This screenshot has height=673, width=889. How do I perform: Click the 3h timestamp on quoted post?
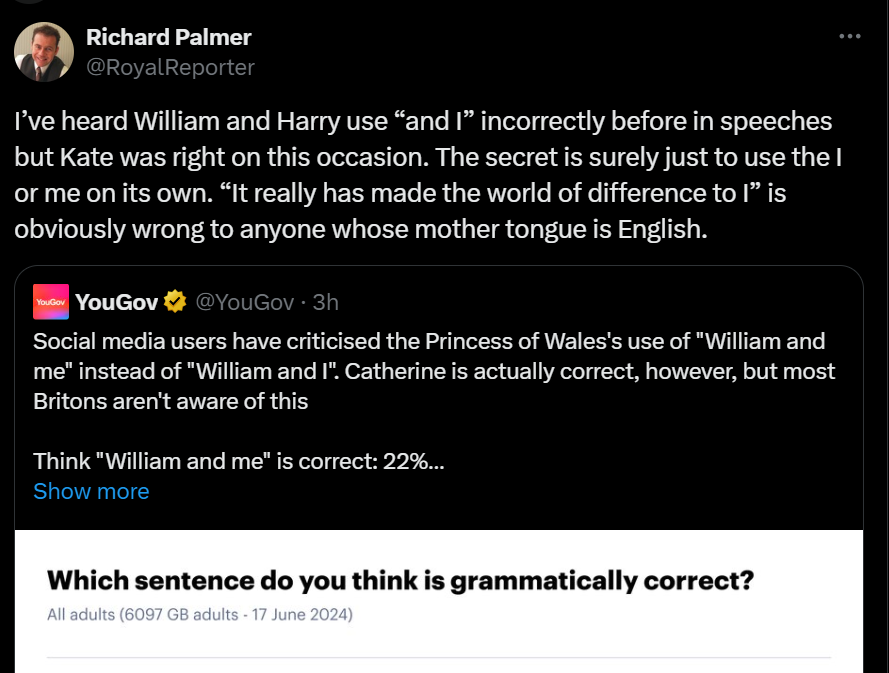pos(325,301)
